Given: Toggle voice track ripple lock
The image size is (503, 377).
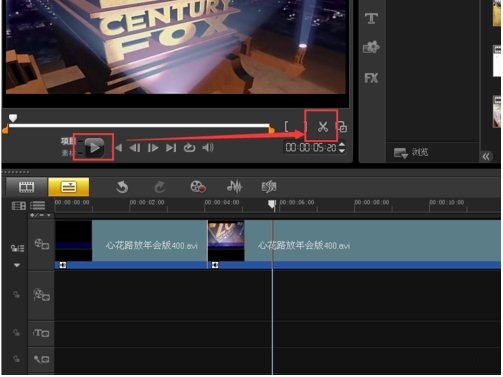Looking at the screenshot, I should 16,359.
